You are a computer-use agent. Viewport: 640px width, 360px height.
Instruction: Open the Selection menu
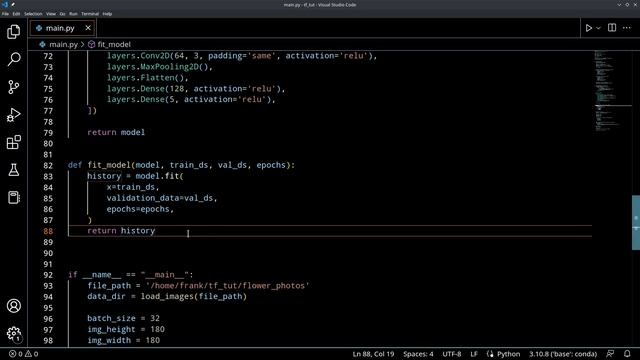point(33,13)
